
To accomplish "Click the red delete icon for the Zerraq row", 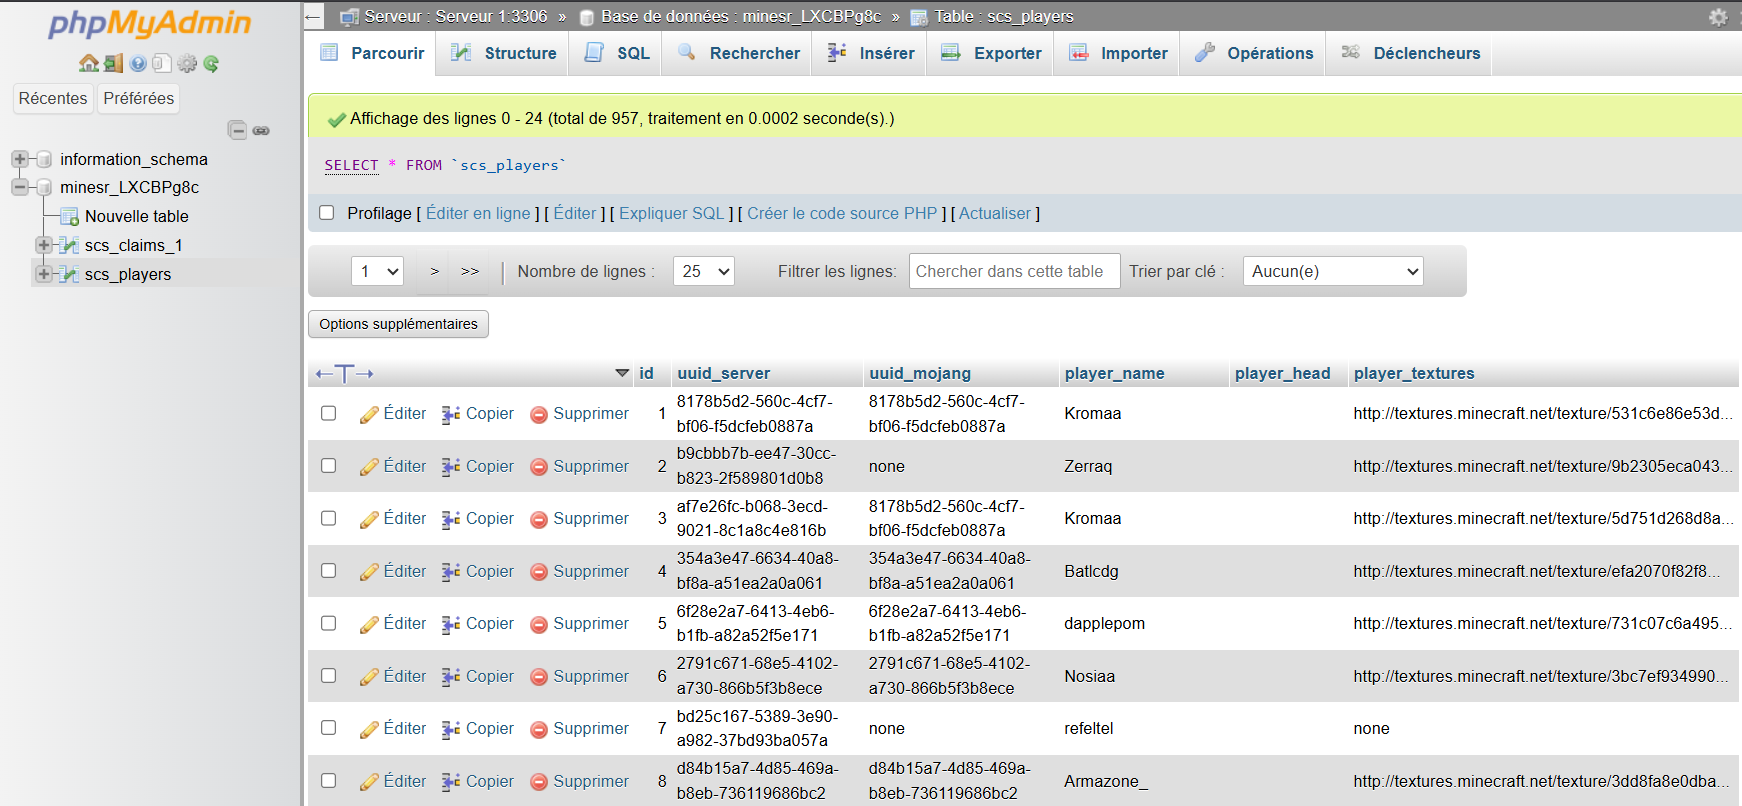I will point(539,467).
